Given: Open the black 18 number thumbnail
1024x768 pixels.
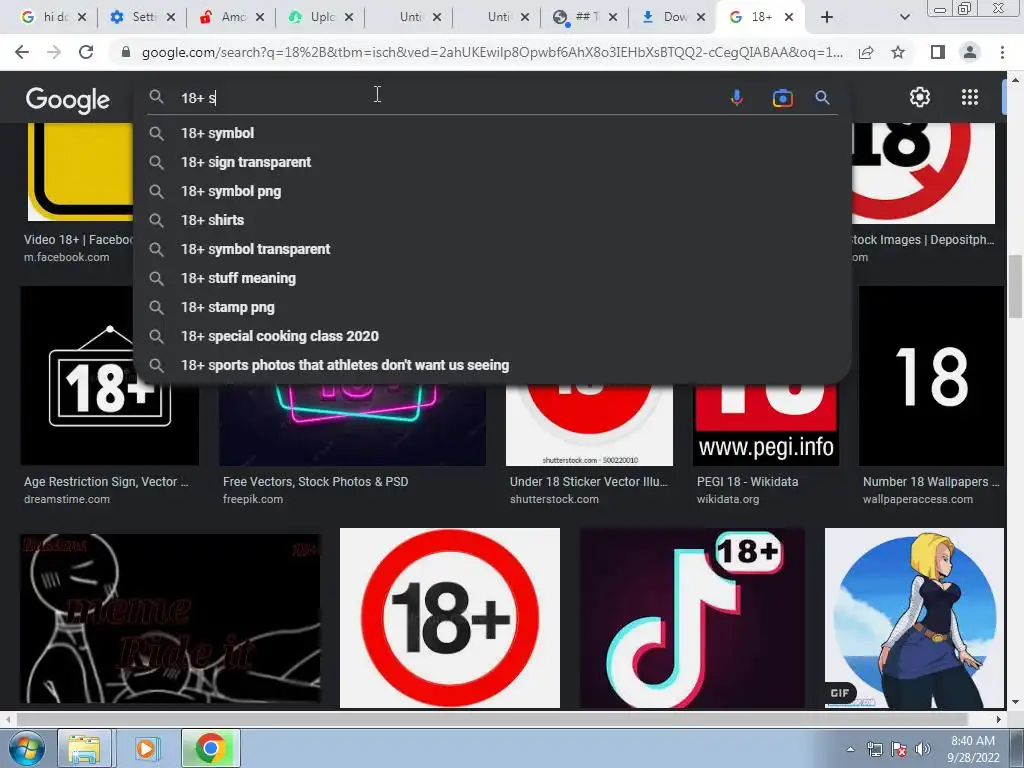Looking at the screenshot, I should (x=931, y=376).
